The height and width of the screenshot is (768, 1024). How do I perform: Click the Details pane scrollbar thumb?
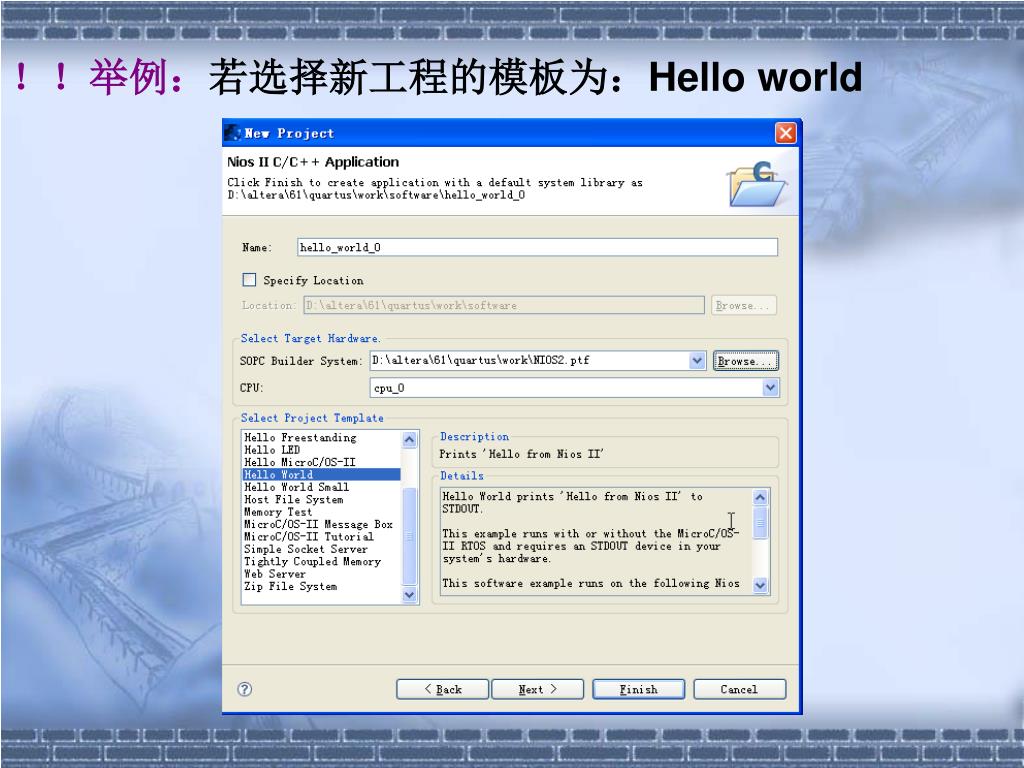760,522
